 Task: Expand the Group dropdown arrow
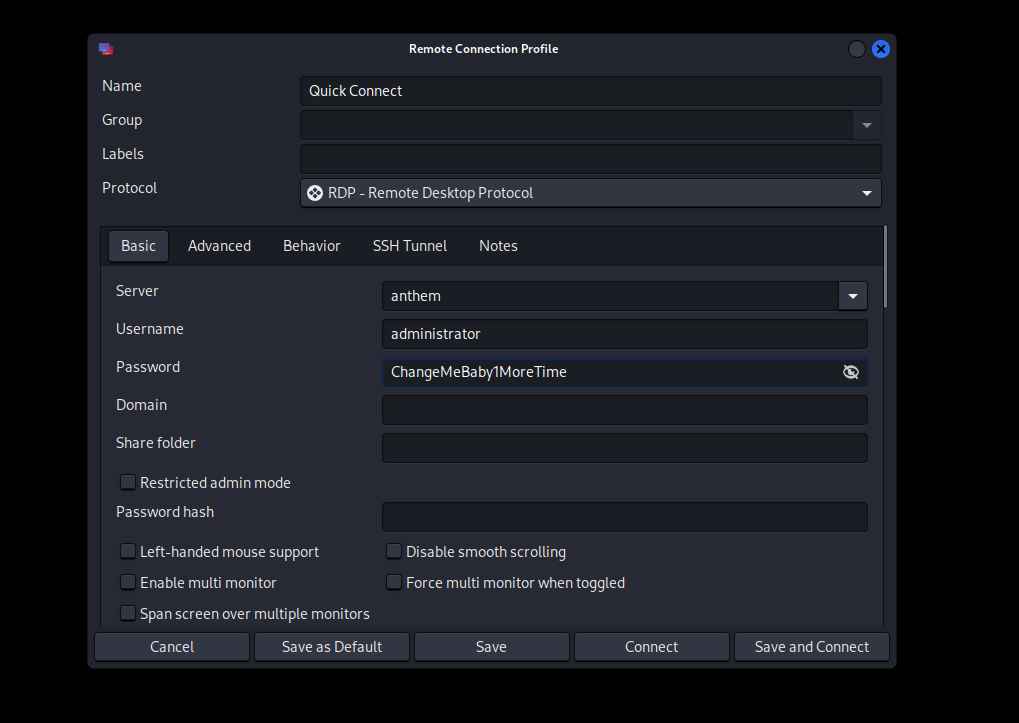click(866, 125)
